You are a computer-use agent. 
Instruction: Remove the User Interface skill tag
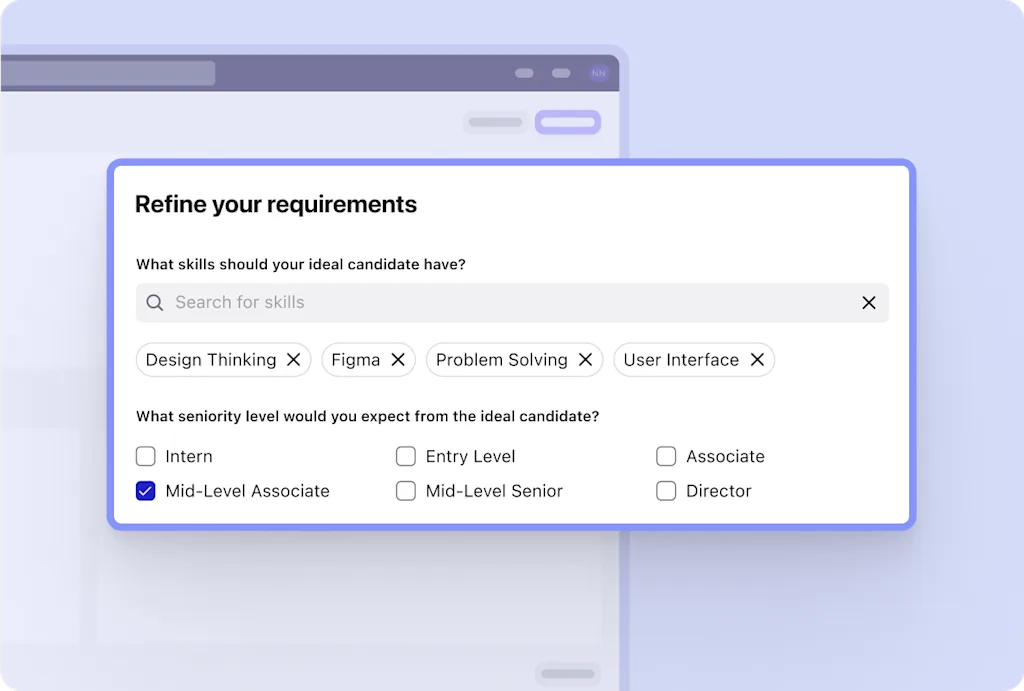(x=757, y=359)
